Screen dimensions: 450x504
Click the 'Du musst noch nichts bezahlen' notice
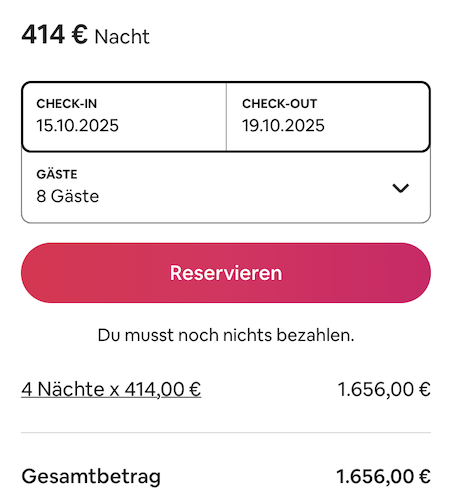coord(226,335)
